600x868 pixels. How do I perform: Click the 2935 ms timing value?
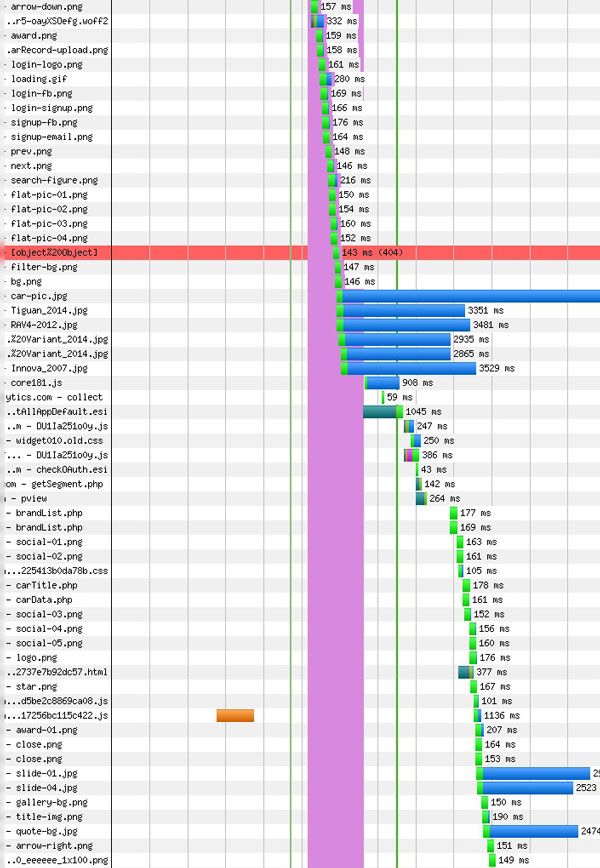click(x=471, y=339)
